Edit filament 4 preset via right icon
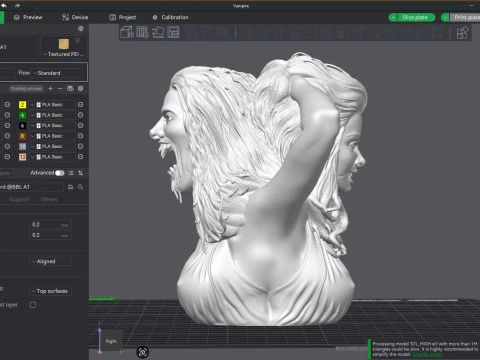480x360 pixels. (80, 115)
